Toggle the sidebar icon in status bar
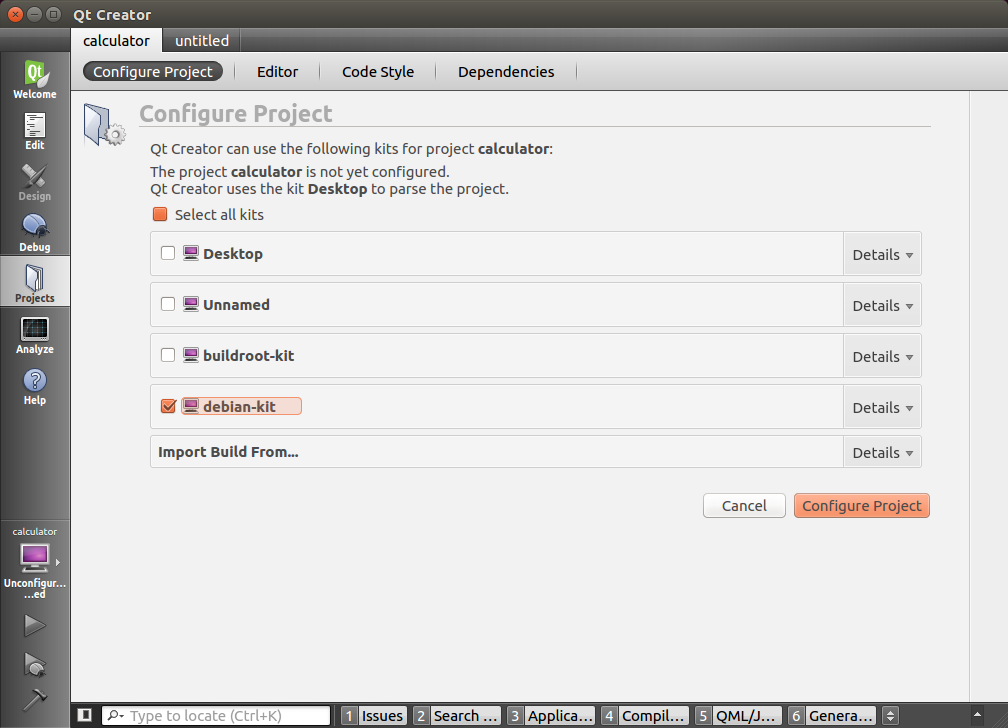 click(85, 715)
